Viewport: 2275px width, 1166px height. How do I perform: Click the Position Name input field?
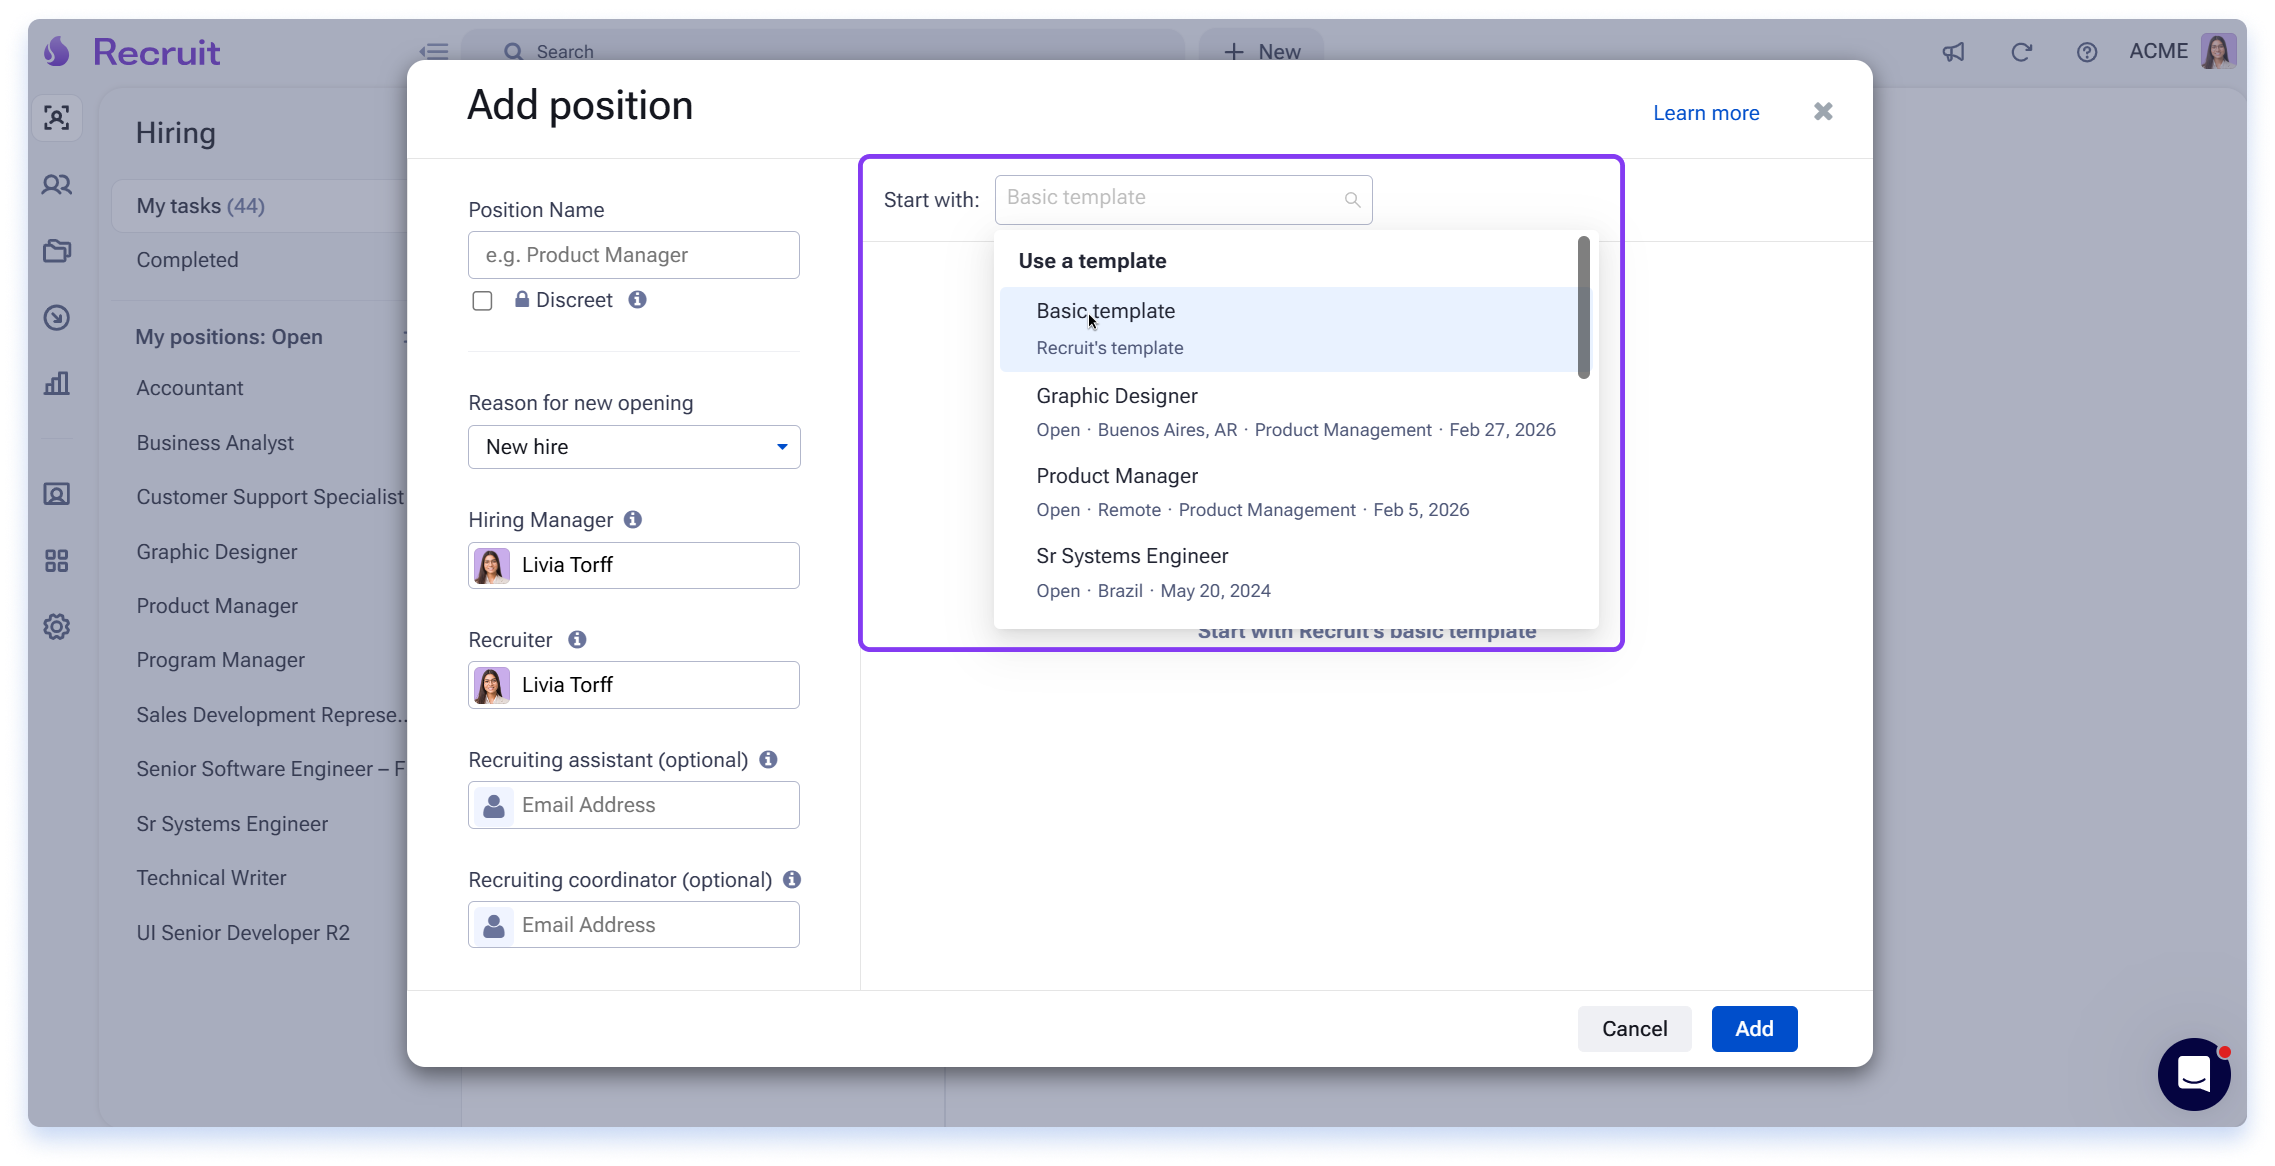634,255
